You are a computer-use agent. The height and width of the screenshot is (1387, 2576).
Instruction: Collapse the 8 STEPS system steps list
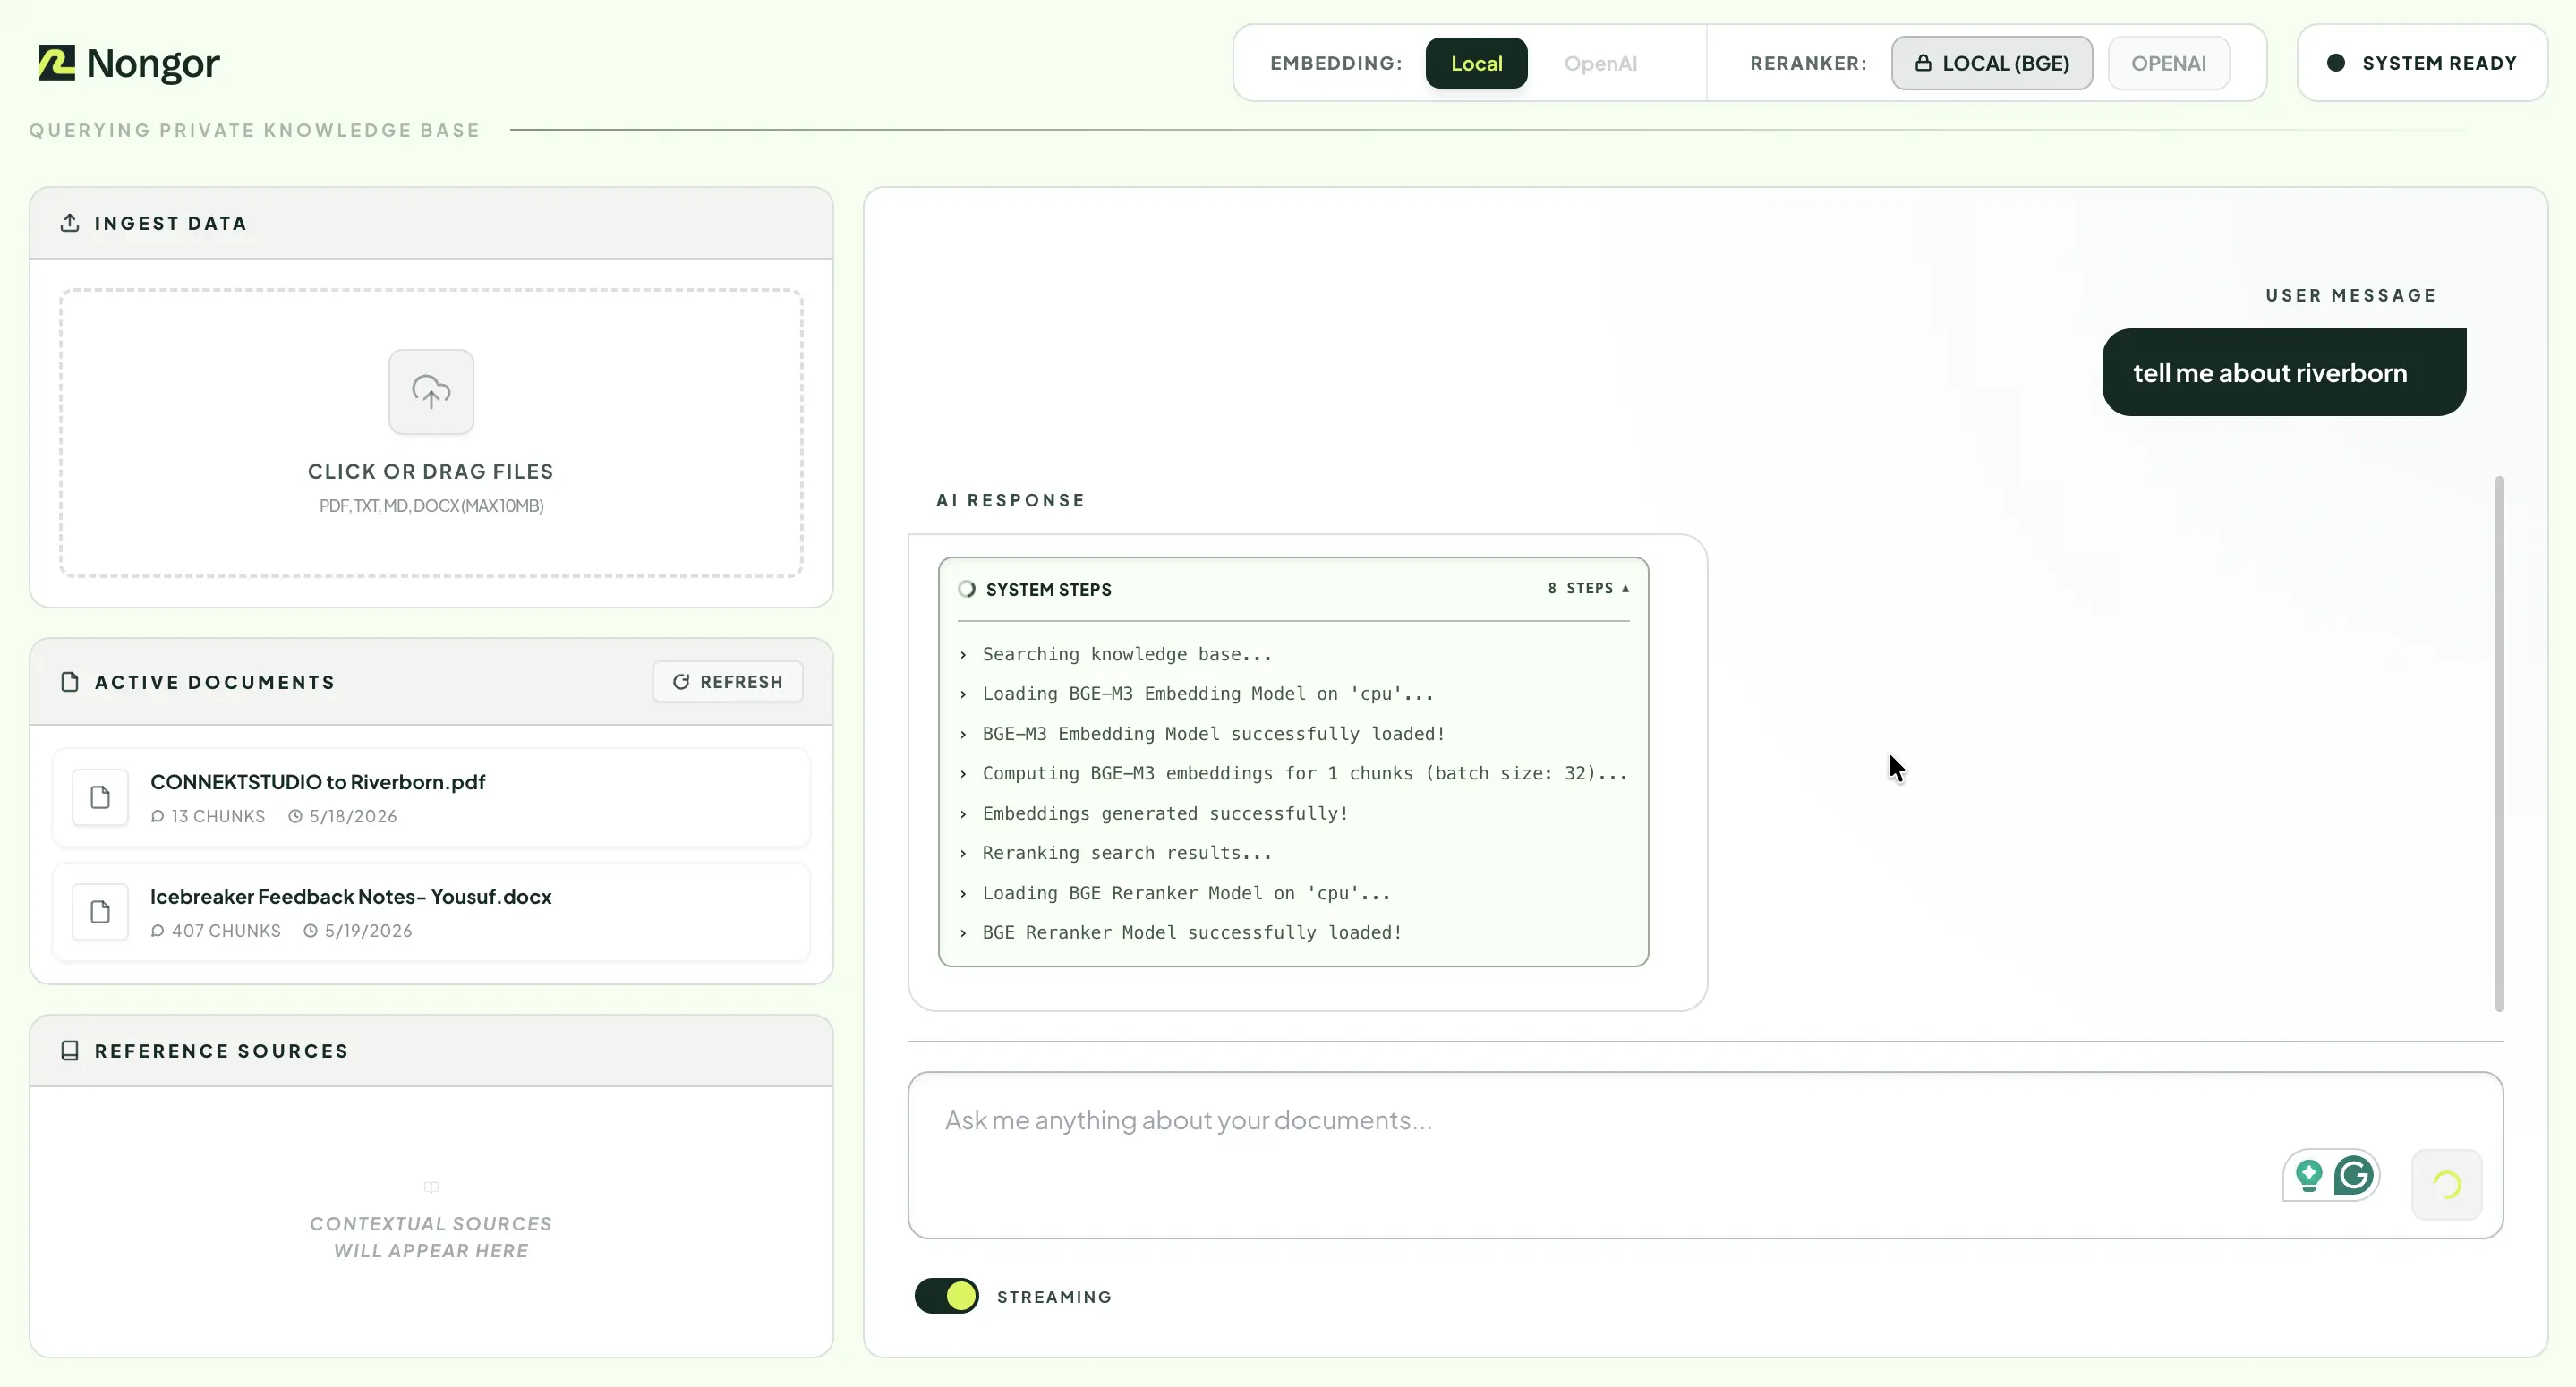pos(1588,588)
